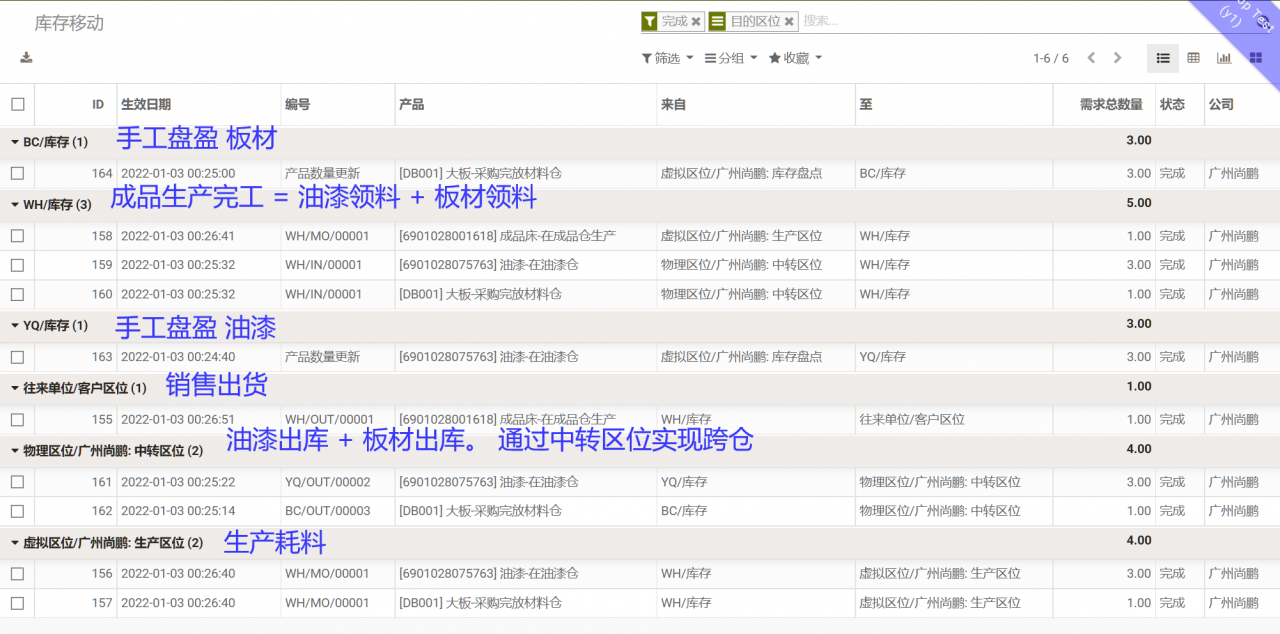Check the row with ID 155

(x=17, y=419)
